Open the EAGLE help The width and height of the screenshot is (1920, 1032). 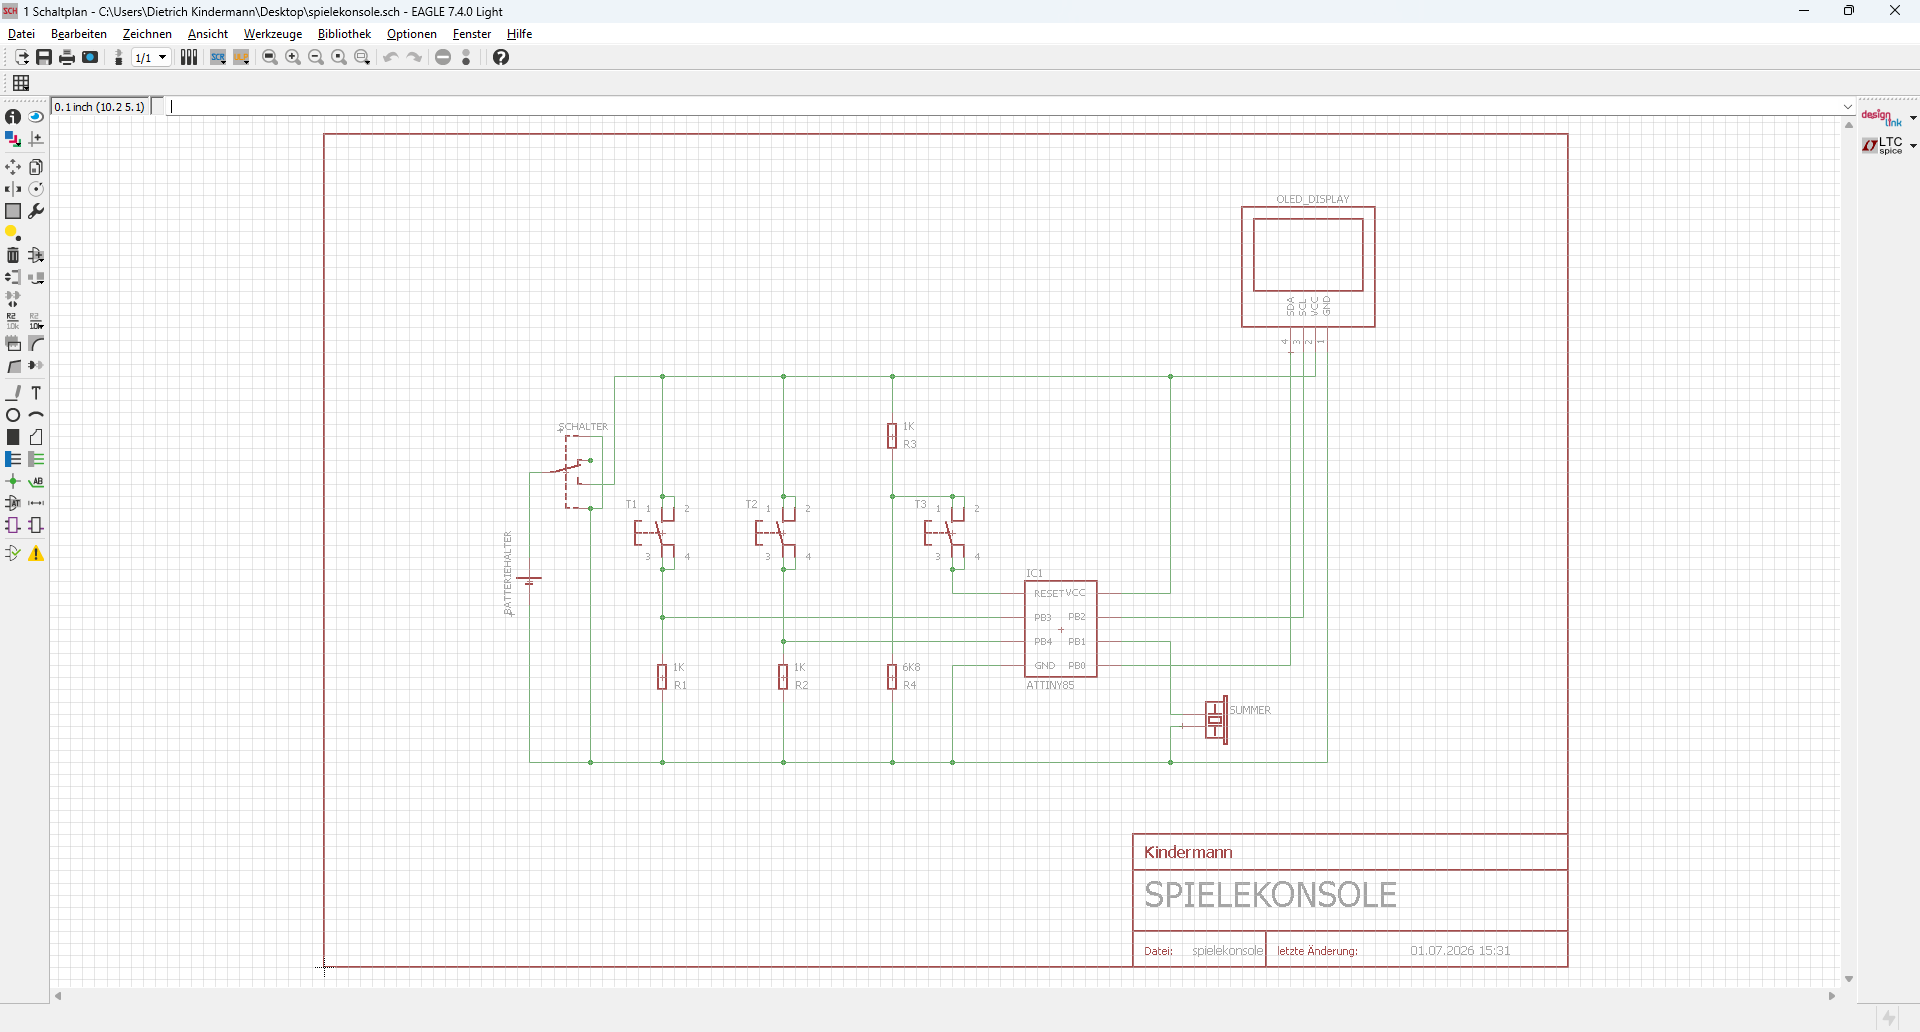(x=501, y=58)
